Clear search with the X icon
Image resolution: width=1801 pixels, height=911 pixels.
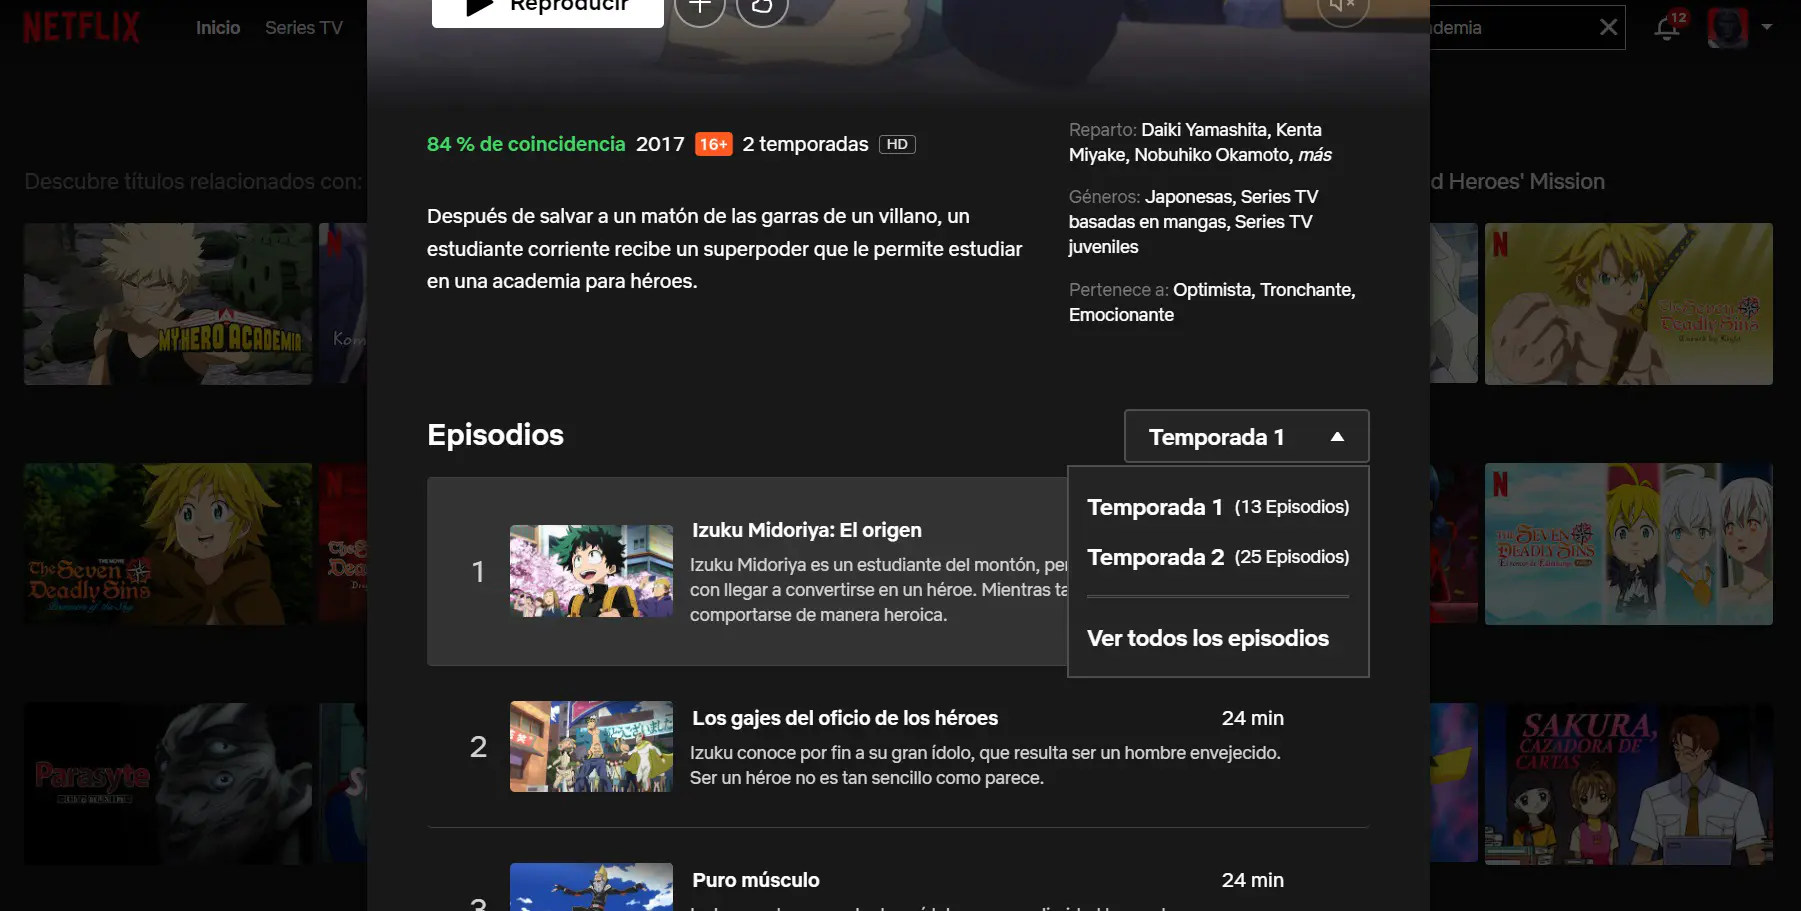[x=1608, y=27]
